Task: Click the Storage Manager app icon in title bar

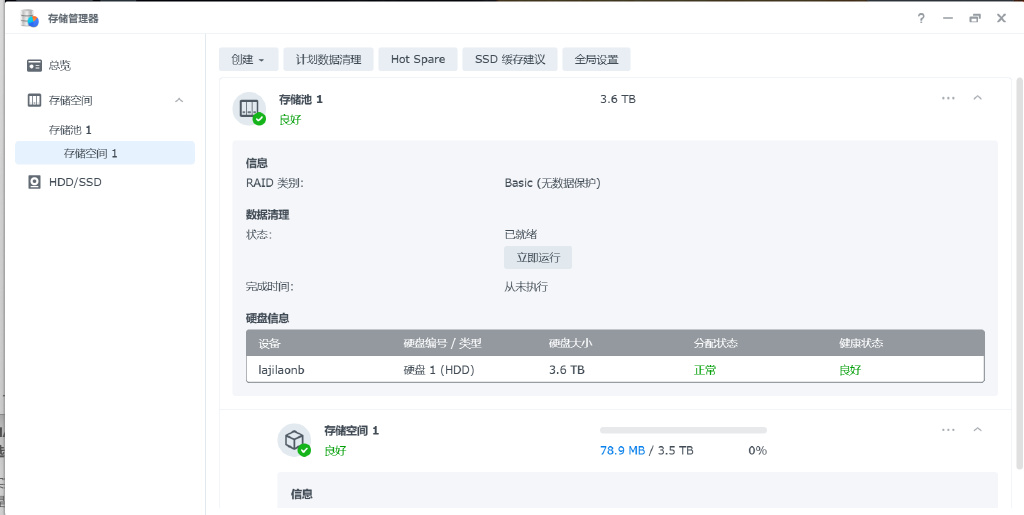Action: tap(29, 18)
